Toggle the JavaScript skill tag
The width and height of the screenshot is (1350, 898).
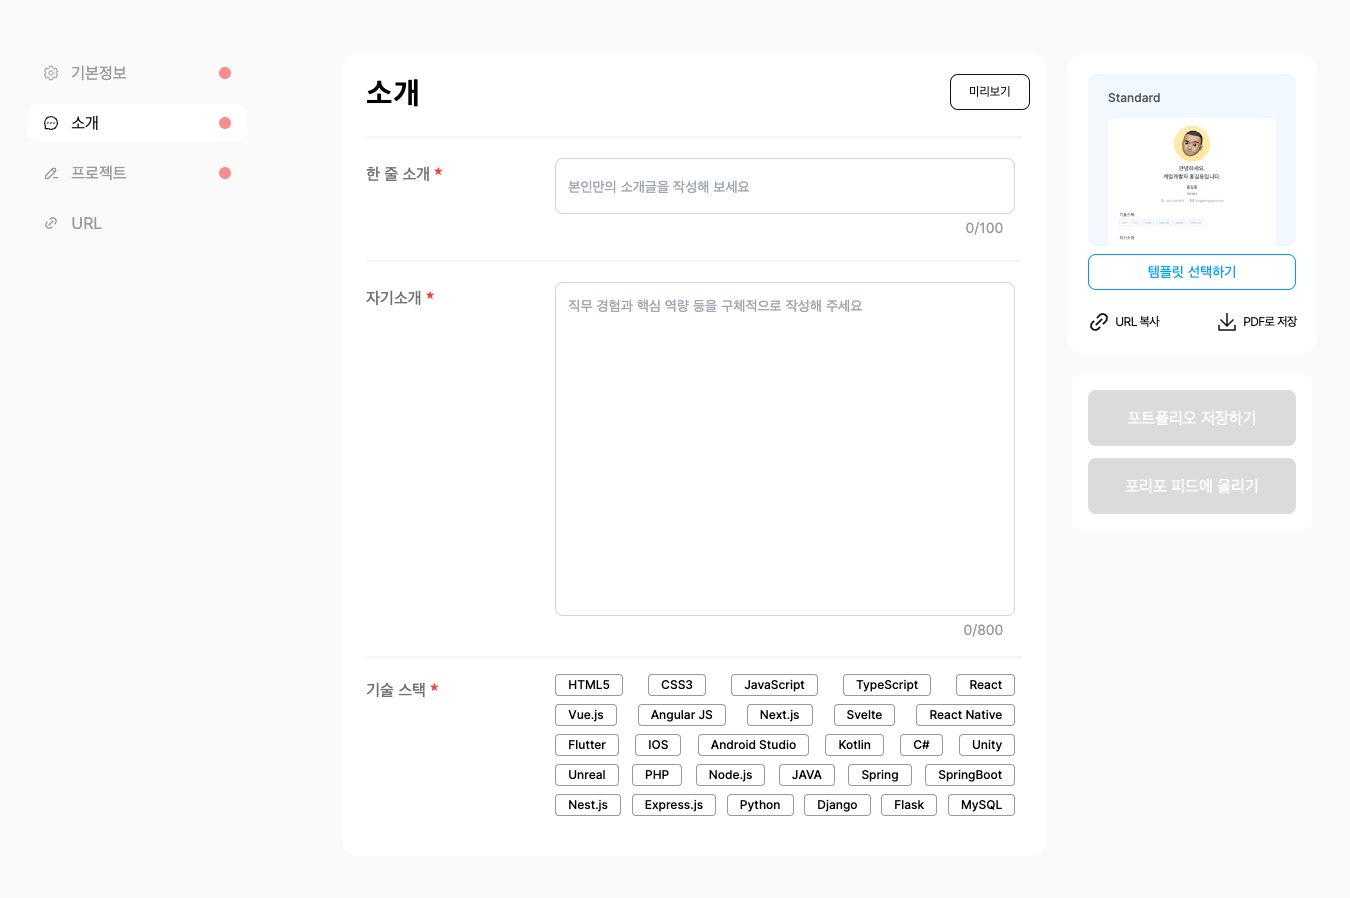[774, 684]
